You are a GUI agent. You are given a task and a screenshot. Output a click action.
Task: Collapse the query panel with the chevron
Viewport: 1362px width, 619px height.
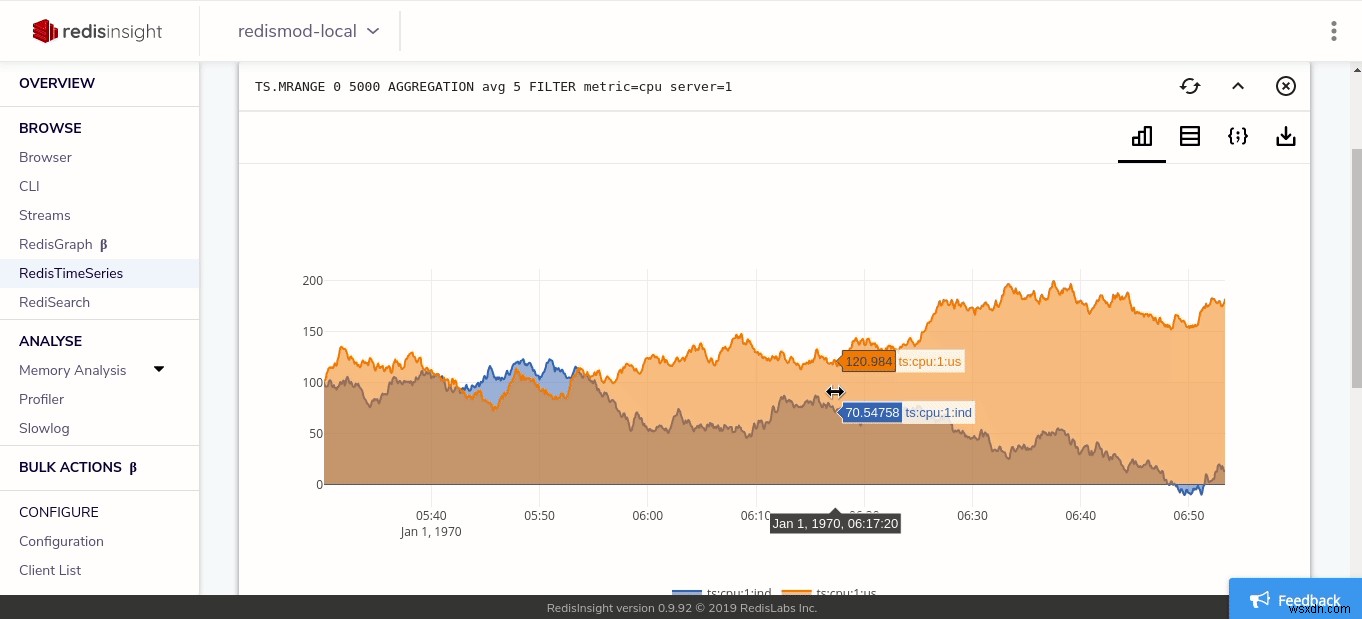pos(1238,86)
